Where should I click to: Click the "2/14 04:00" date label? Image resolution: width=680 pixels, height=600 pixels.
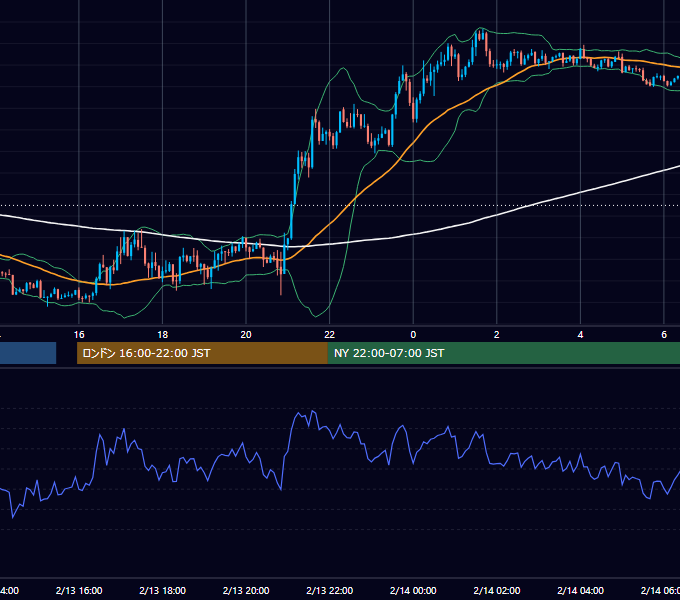click(580, 590)
